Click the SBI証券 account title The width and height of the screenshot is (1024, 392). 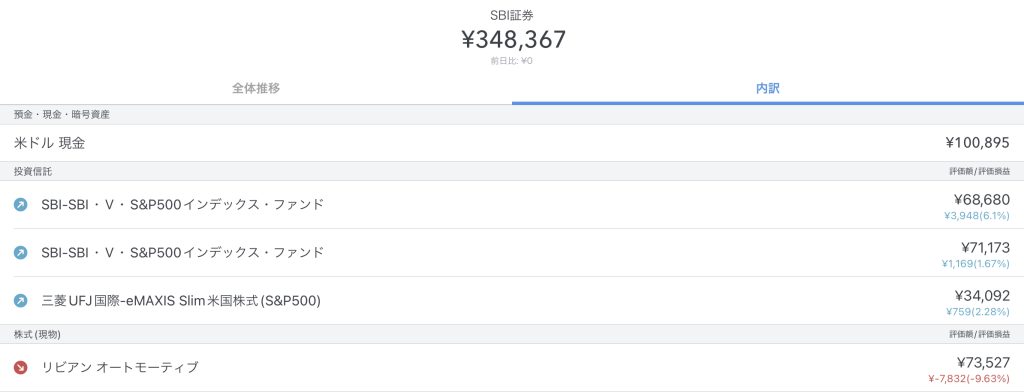point(512,16)
